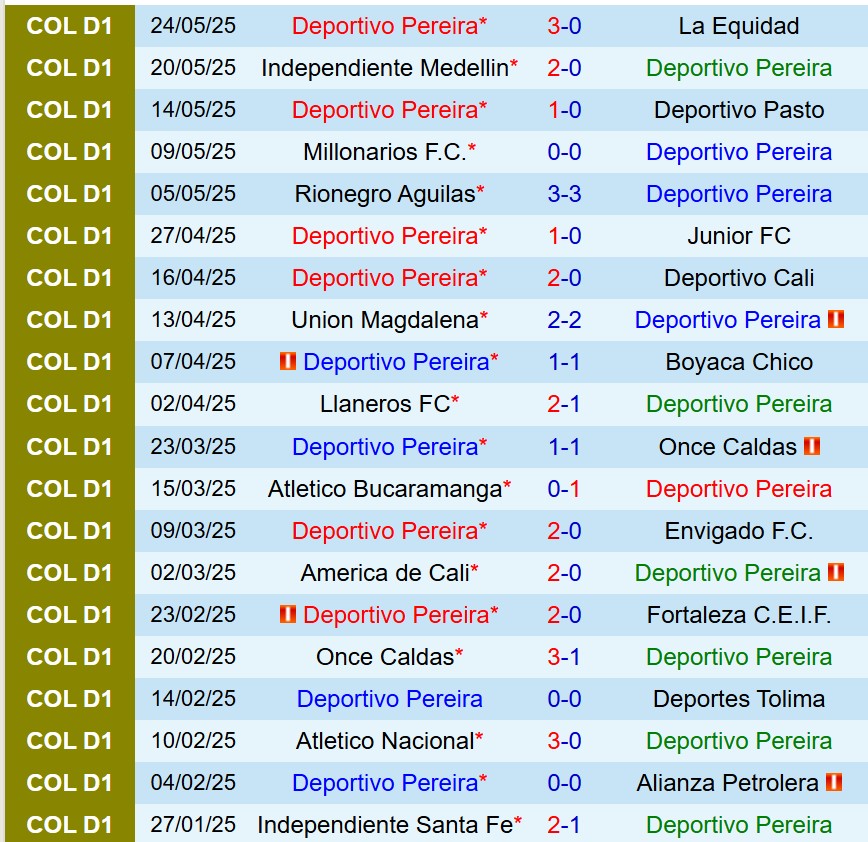Click the Millonarios F.C. team name
Screen dimensions: 868x842
[x=384, y=152]
